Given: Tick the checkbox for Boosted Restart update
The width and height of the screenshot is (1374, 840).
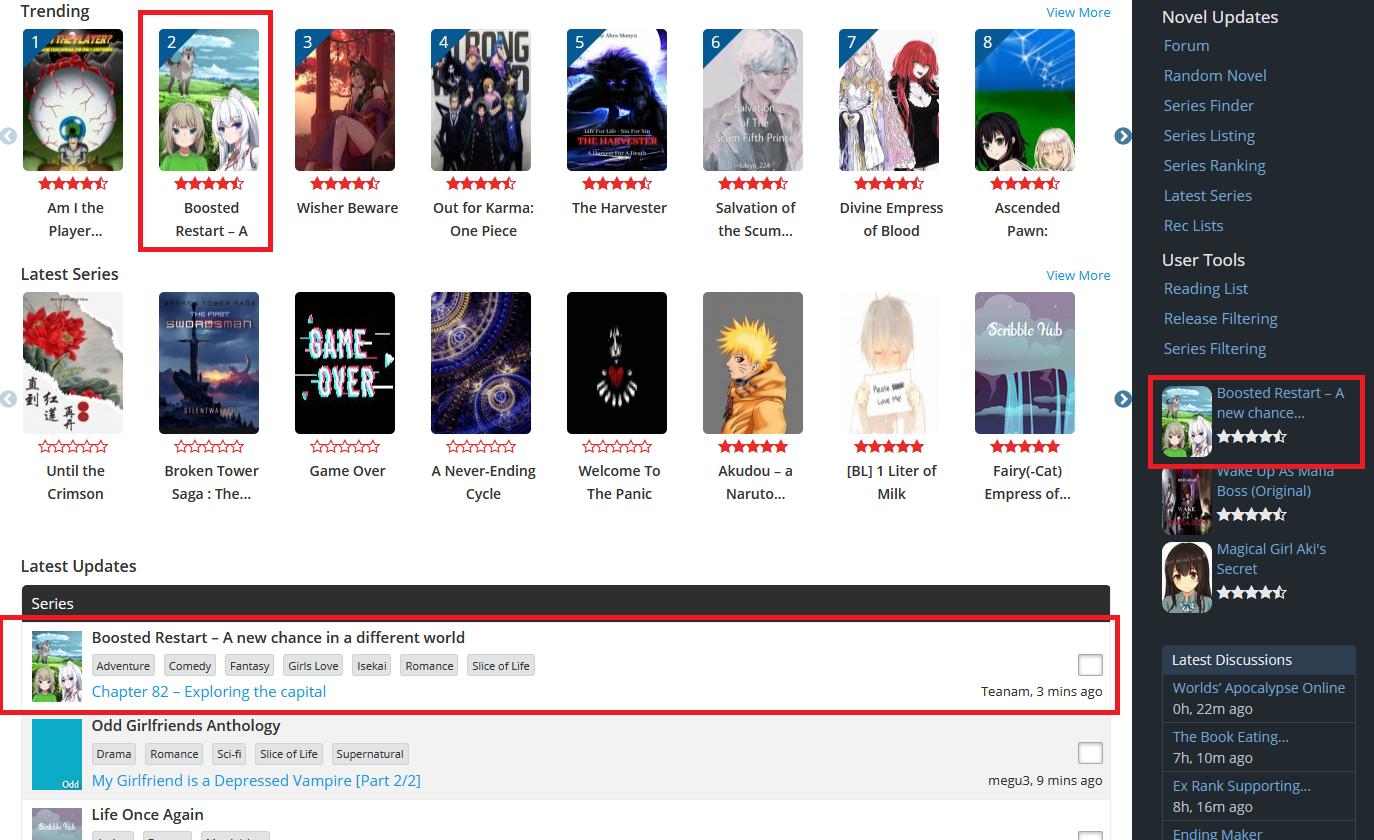Looking at the screenshot, I should click(x=1090, y=665).
